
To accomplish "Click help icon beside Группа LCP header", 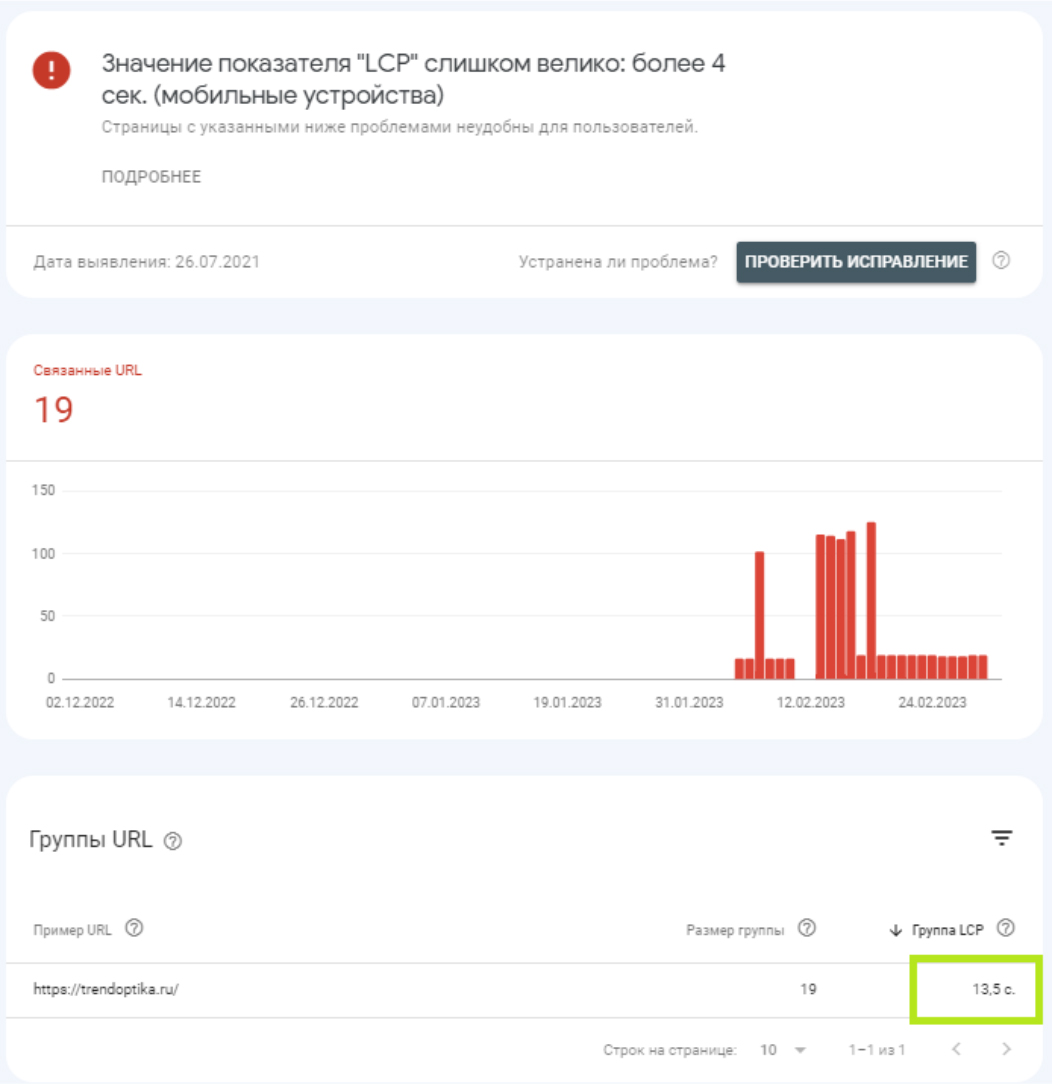I will [x=1006, y=928].
